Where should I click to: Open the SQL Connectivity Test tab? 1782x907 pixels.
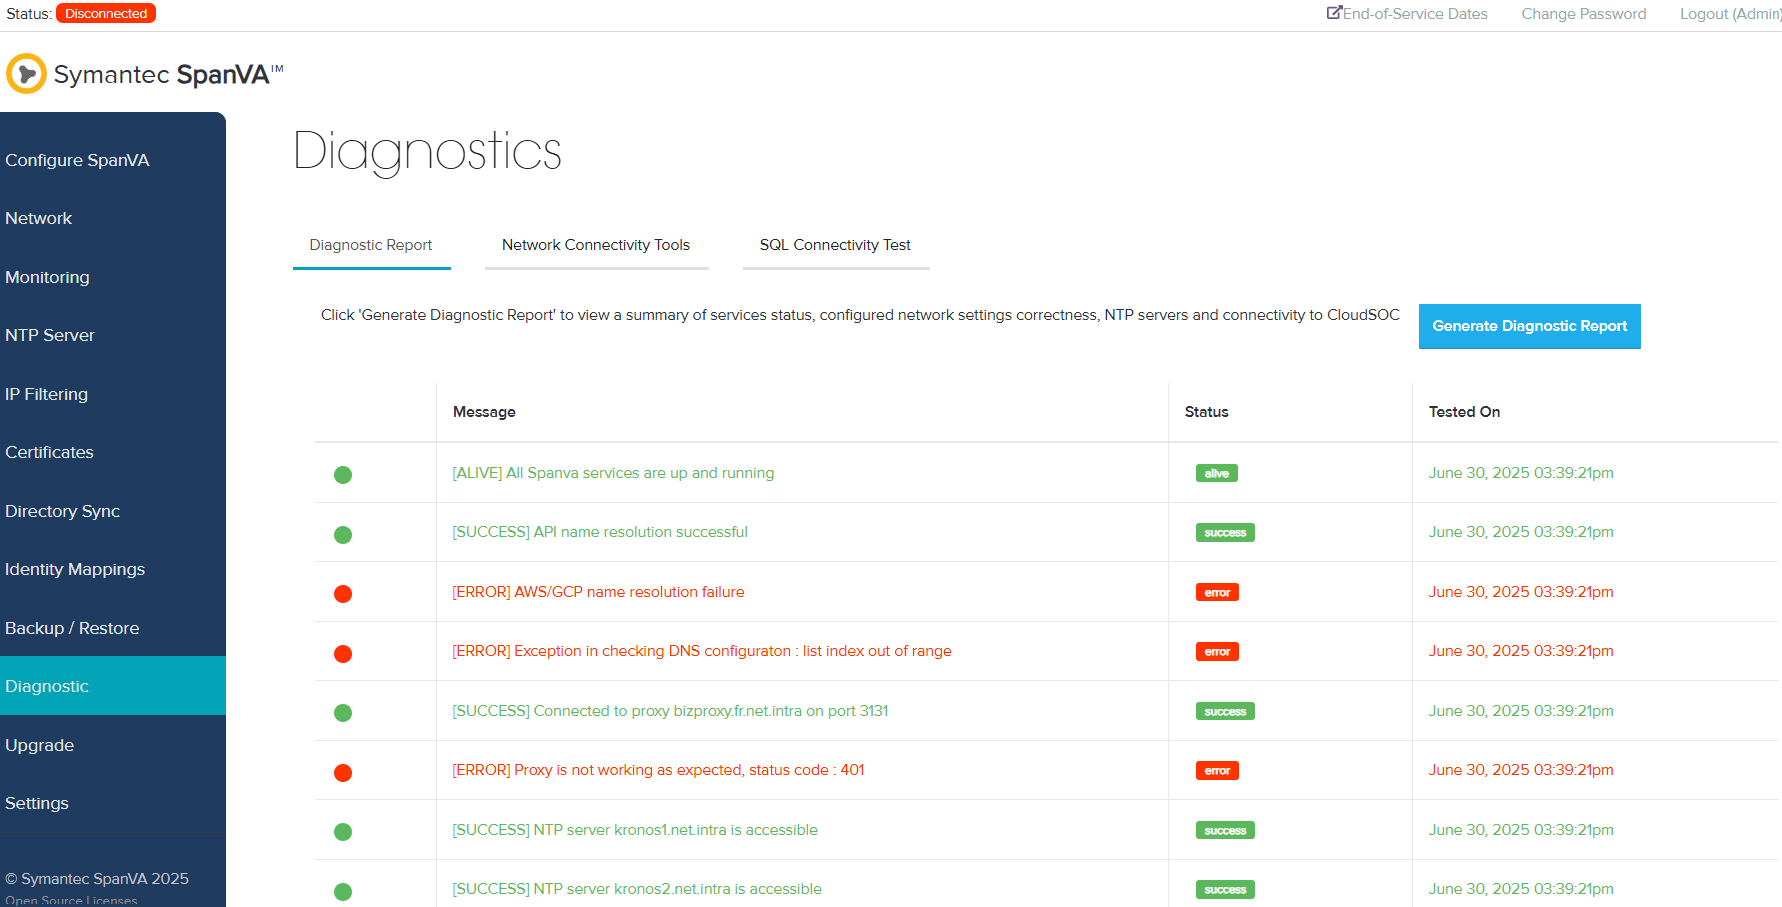point(835,245)
